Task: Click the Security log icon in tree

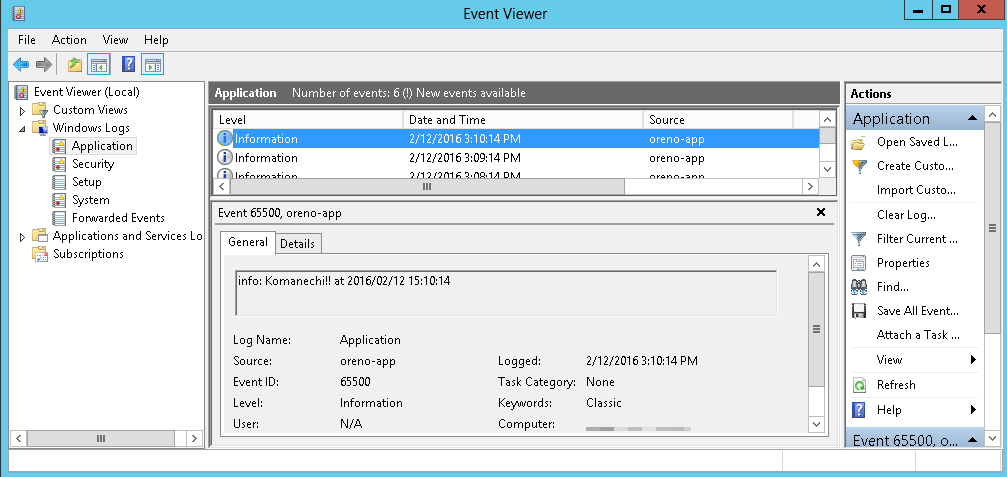Action: pyautogui.click(x=60, y=164)
